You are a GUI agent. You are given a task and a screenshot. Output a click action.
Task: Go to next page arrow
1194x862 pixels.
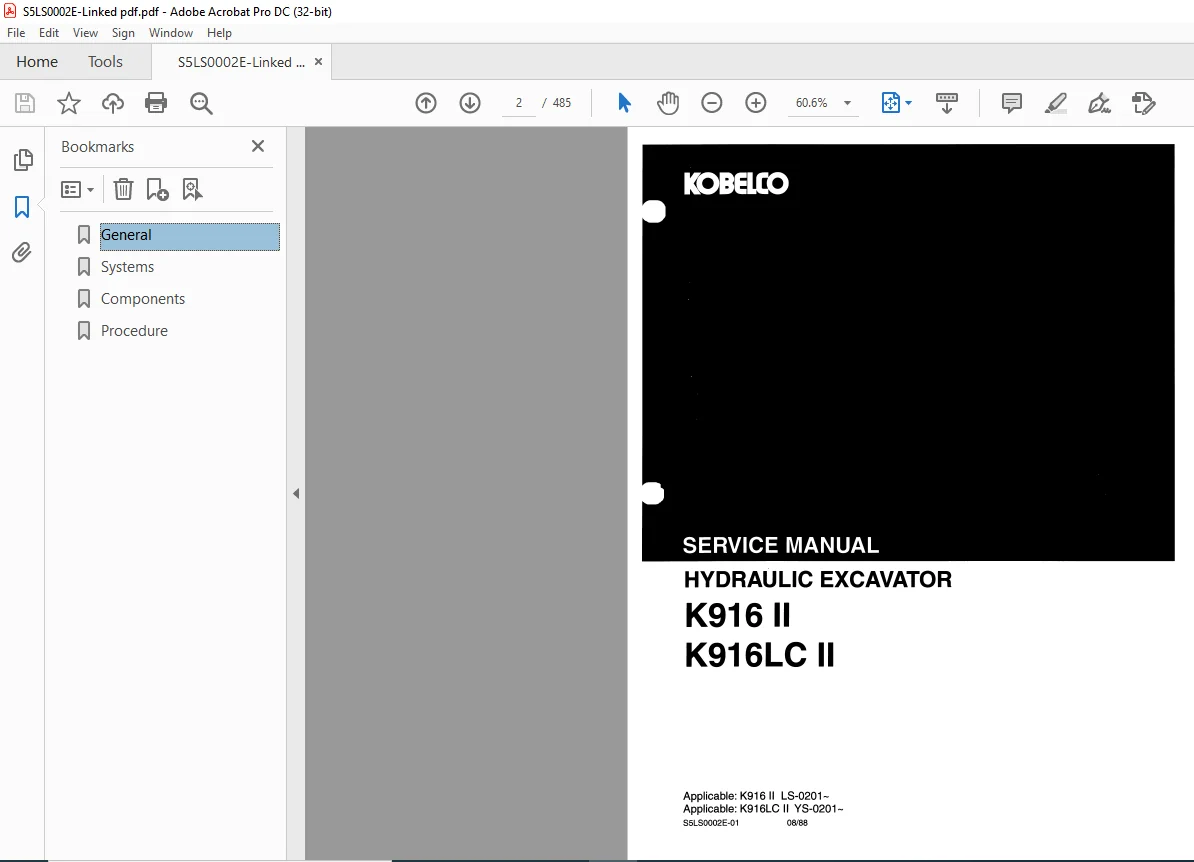point(470,103)
